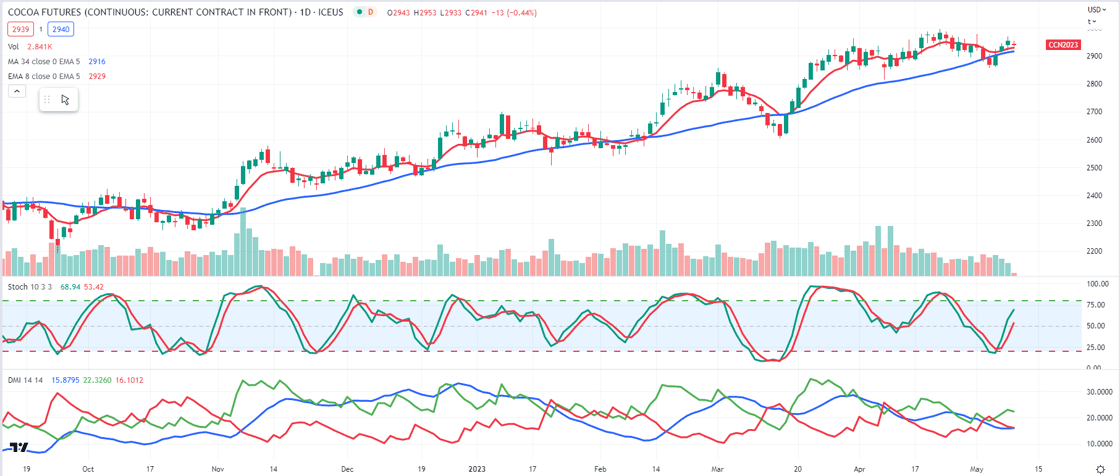Click the H2953 high price value
Viewport: 1120px width, 476px height.
click(x=426, y=13)
